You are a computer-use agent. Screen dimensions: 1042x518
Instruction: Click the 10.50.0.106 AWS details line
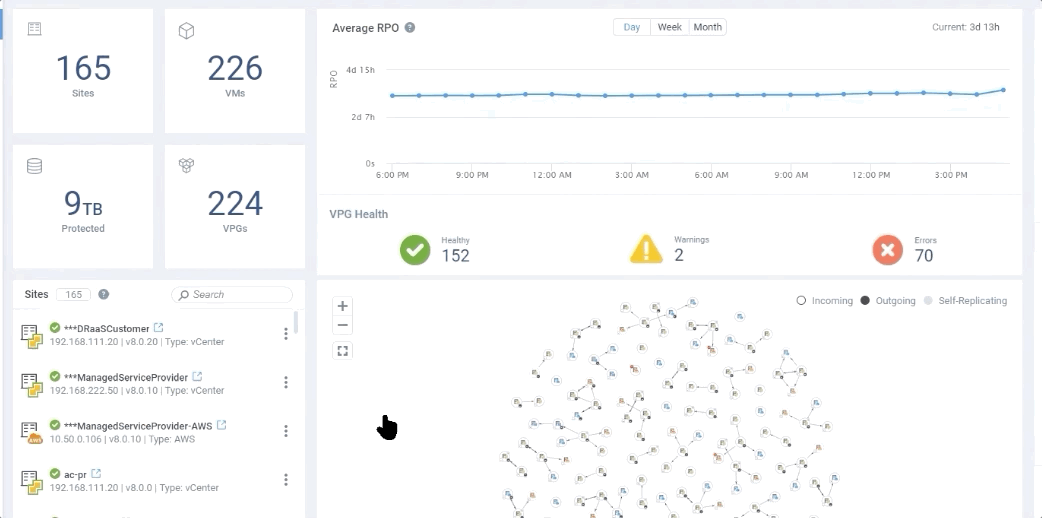122,439
